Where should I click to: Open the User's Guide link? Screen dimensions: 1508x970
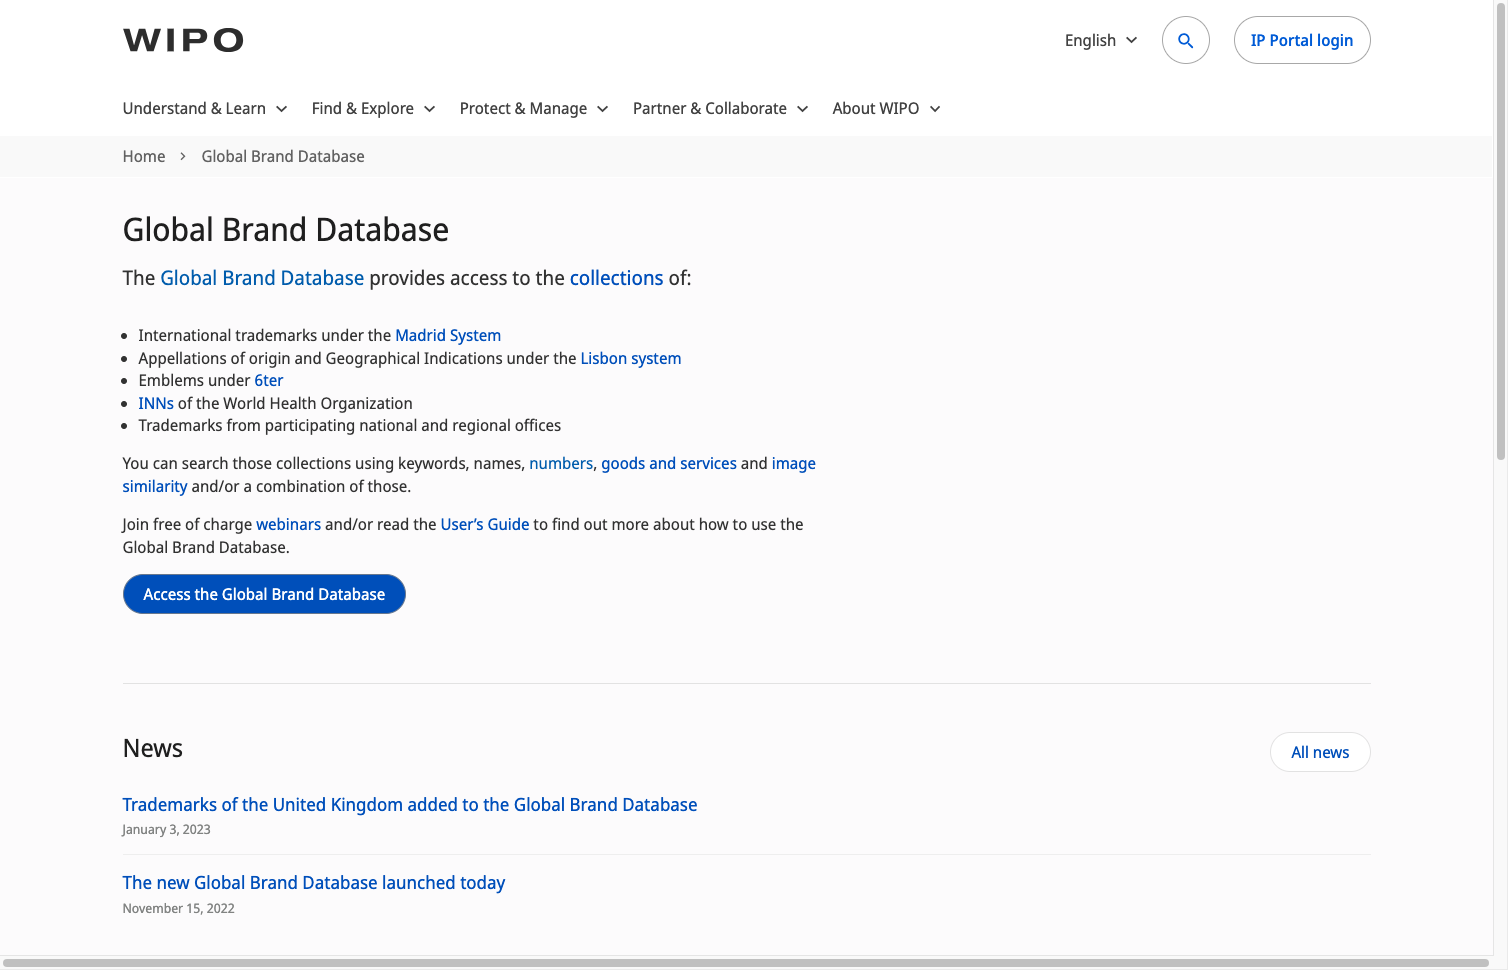pyautogui.click(x=485, y=524)
